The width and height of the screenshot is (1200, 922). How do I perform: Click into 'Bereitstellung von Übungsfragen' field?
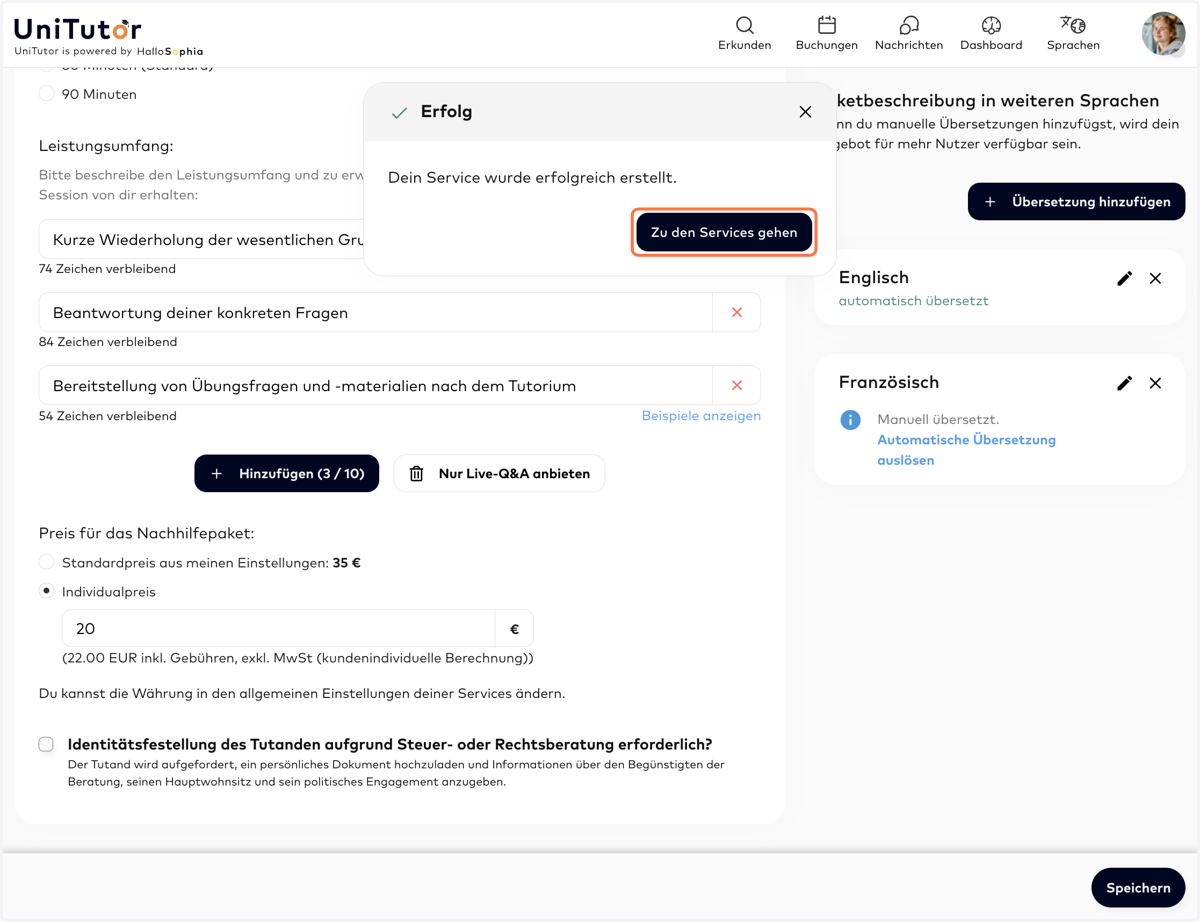pyautogui.click(x=376, y=386)
